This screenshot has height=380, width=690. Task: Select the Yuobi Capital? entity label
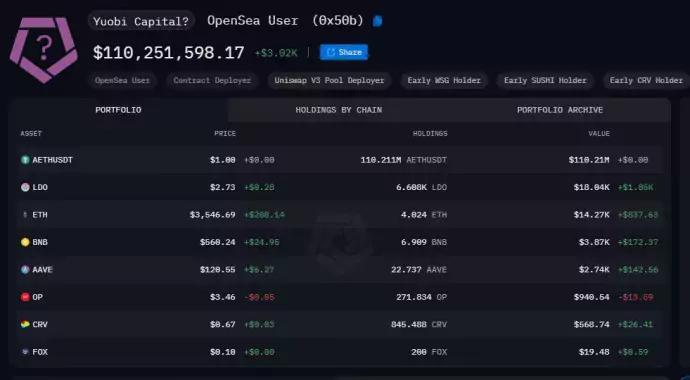[x=141, y=21]
